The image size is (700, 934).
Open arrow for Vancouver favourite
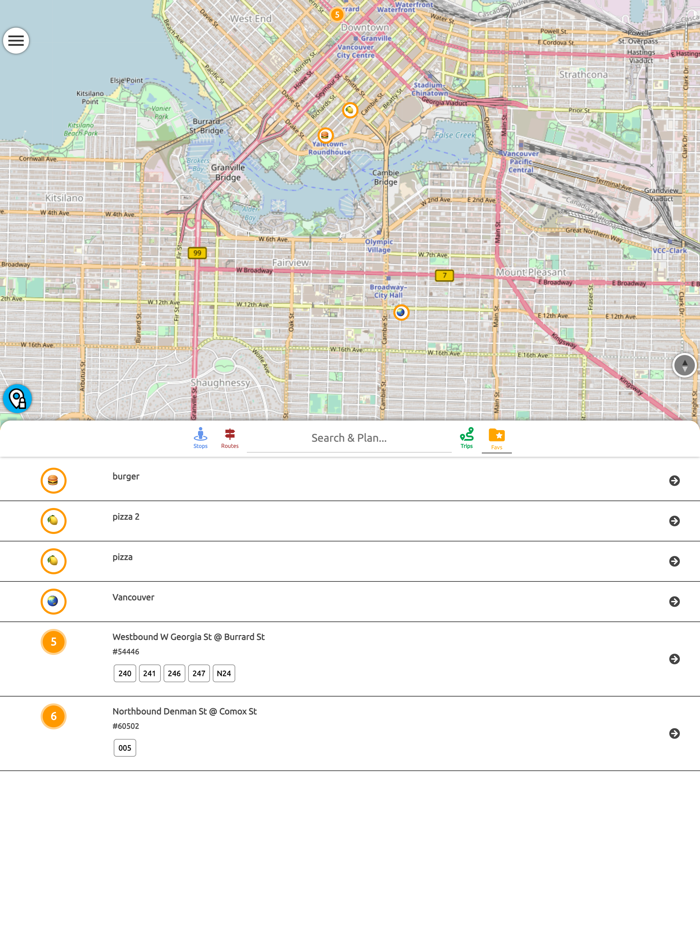click(674, 602)
